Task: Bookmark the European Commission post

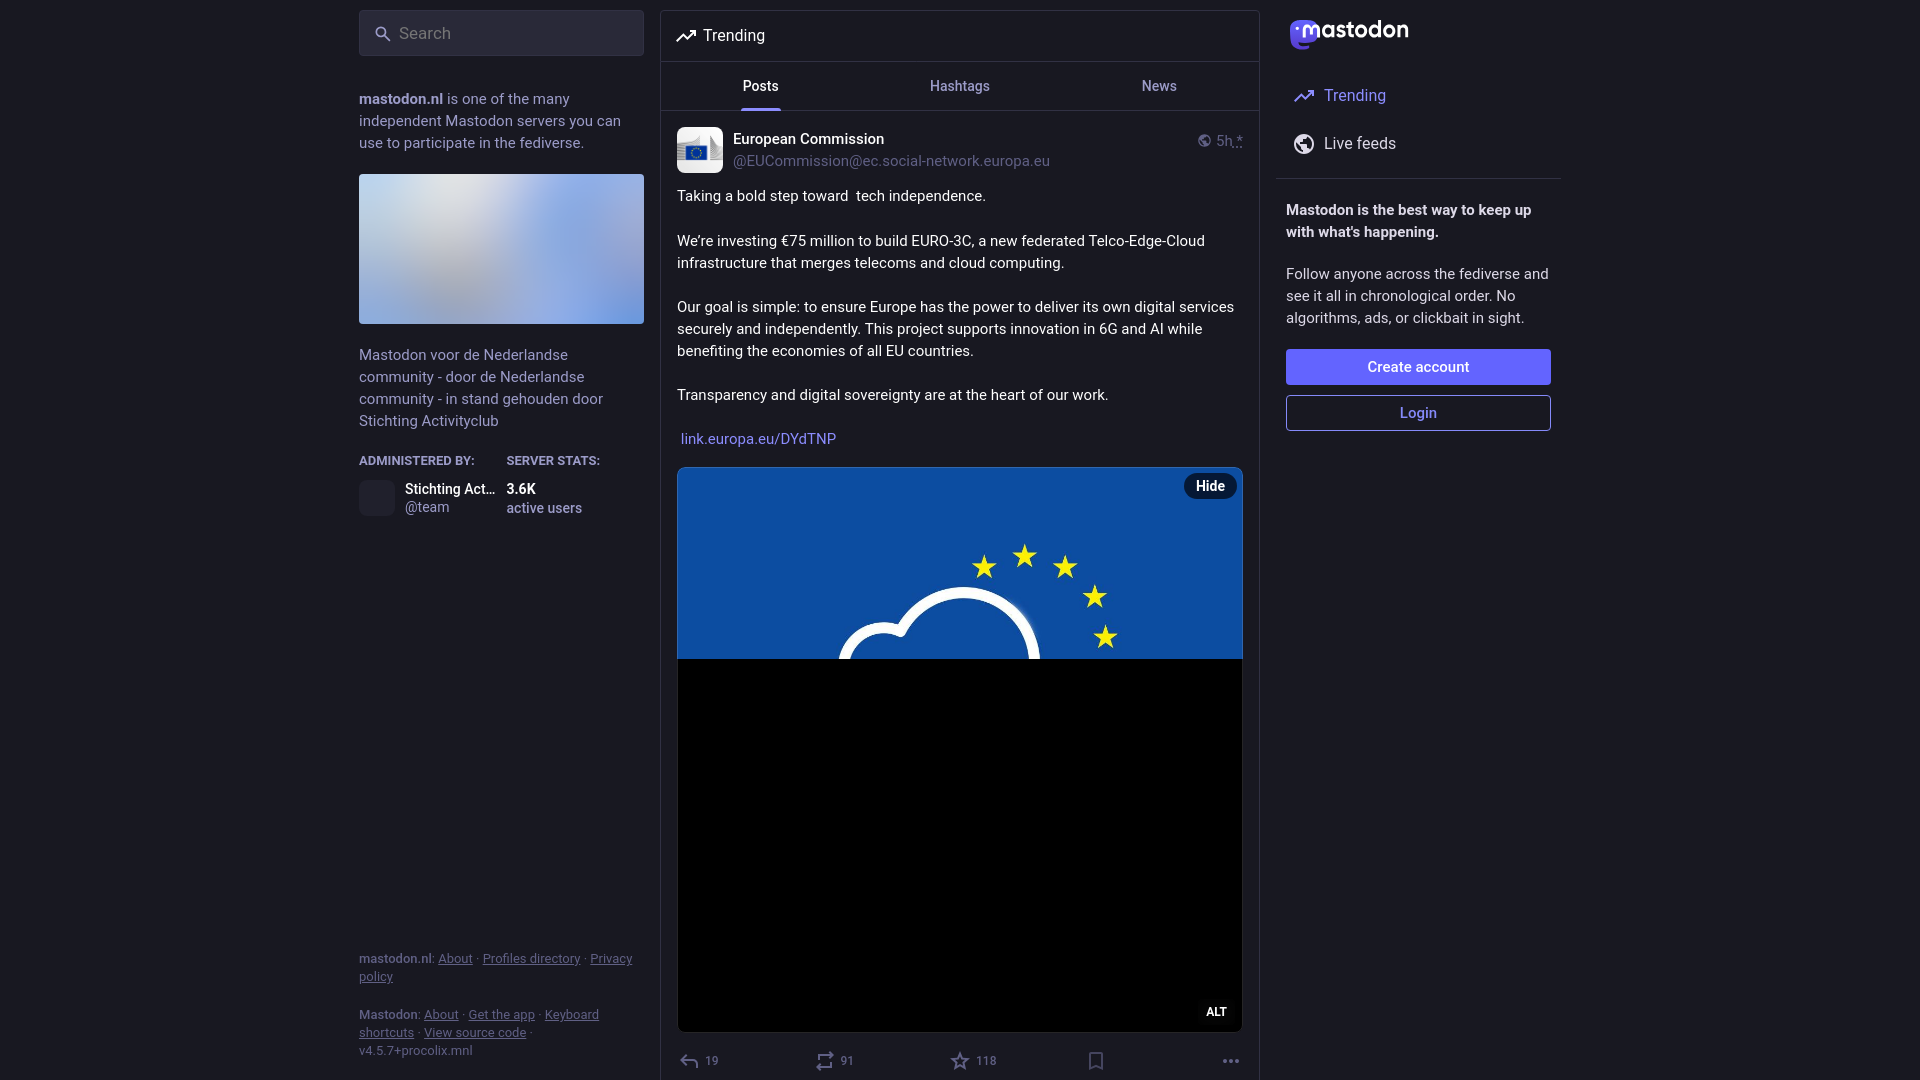Action: 1096,1061
